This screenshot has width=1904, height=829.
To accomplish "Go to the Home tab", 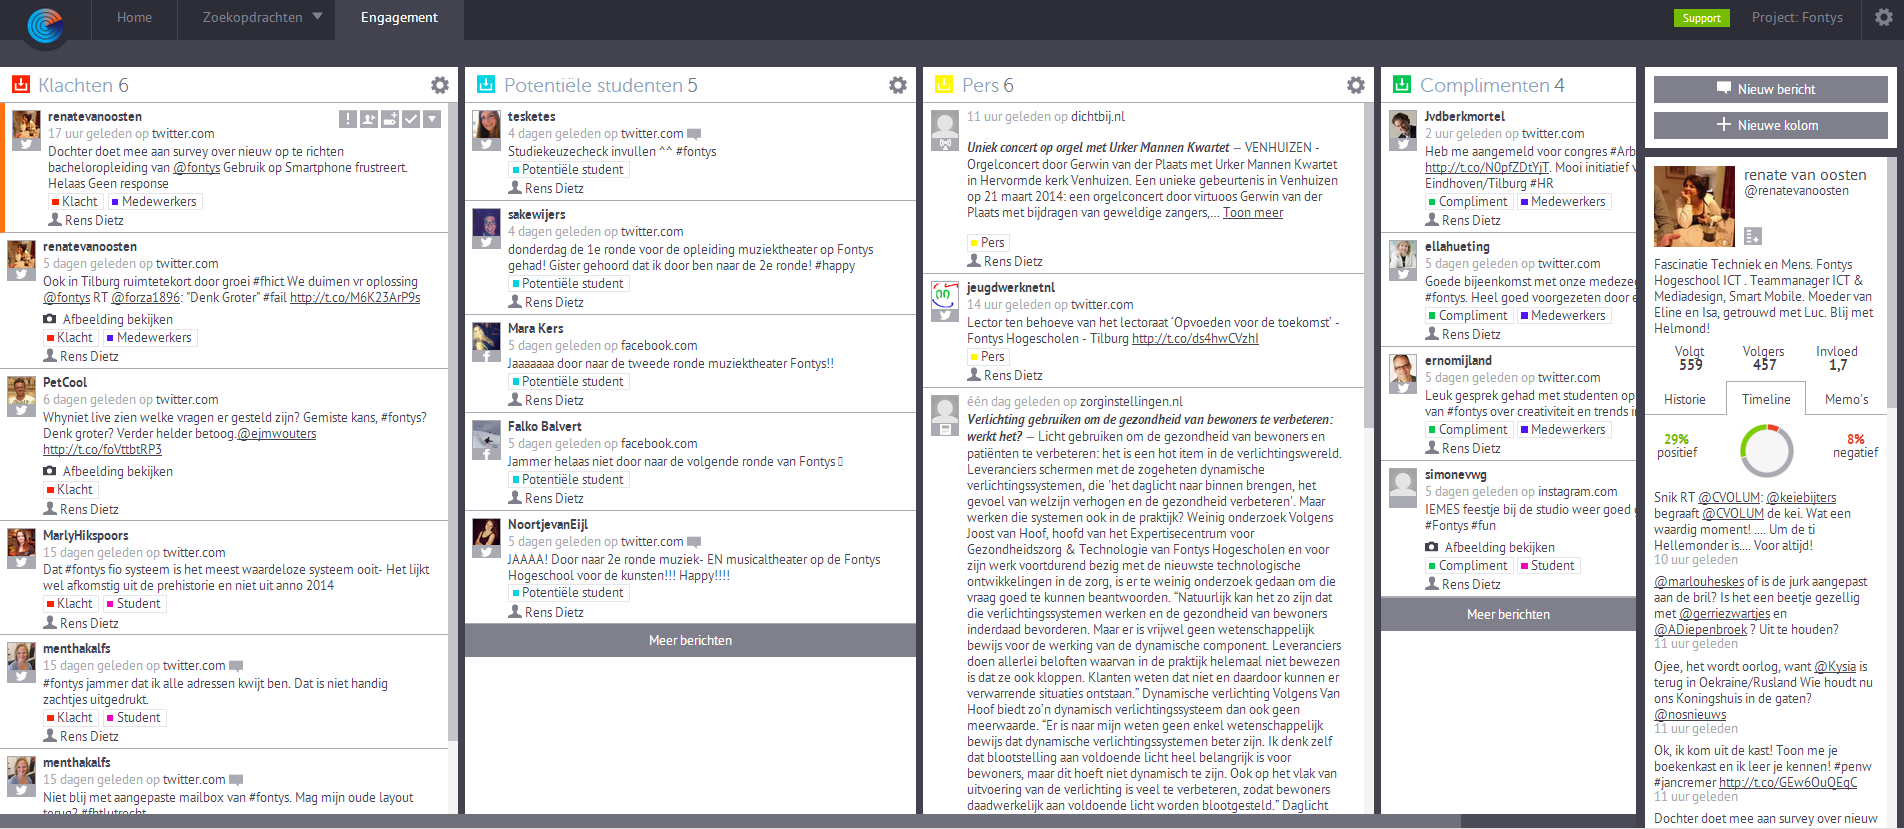I will (134, 17).
